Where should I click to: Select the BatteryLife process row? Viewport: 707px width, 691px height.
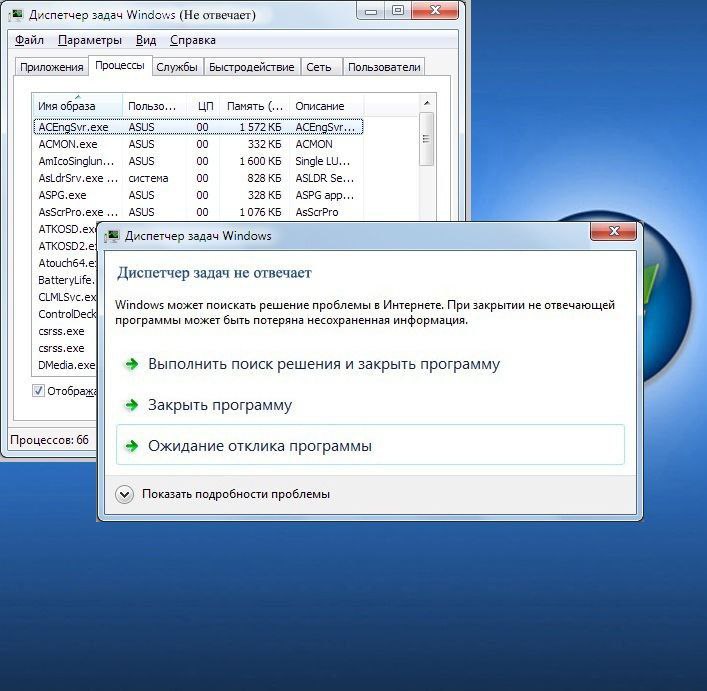65,280
